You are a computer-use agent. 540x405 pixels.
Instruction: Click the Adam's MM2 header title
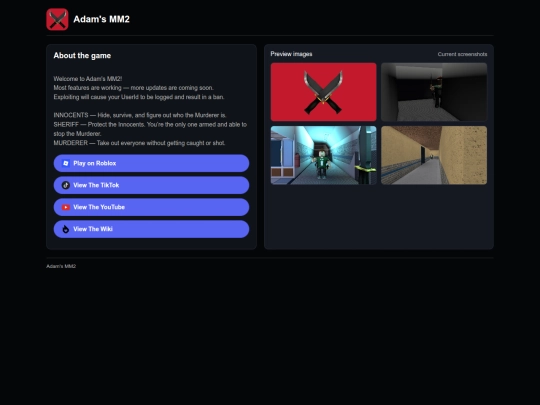102,19
